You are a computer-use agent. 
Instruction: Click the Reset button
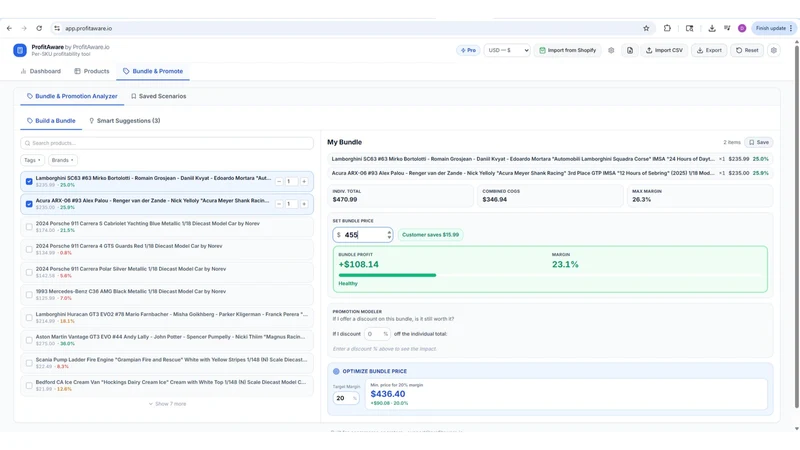click(x=747, y=50)
